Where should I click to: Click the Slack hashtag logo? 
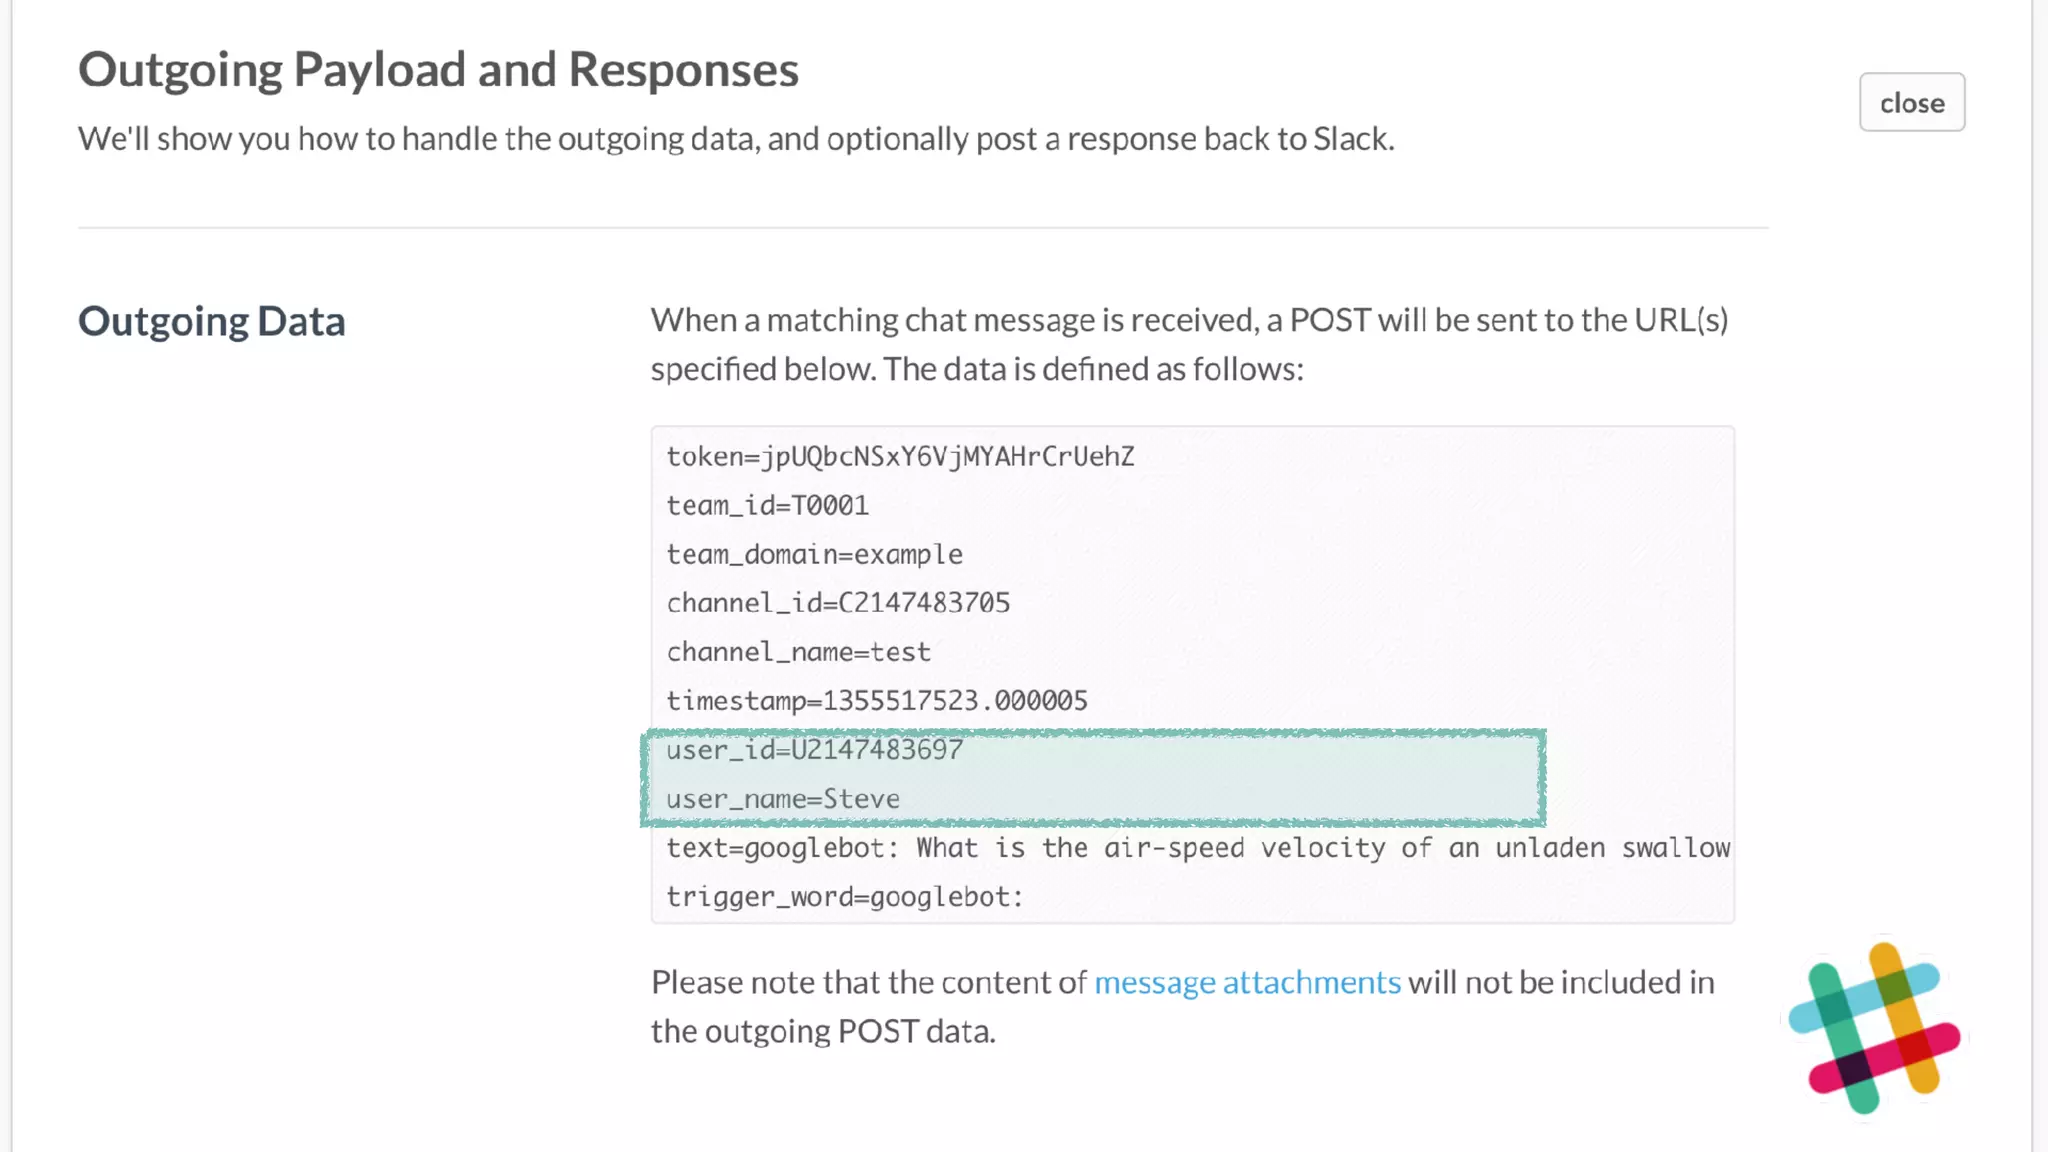point(1875,1028)
